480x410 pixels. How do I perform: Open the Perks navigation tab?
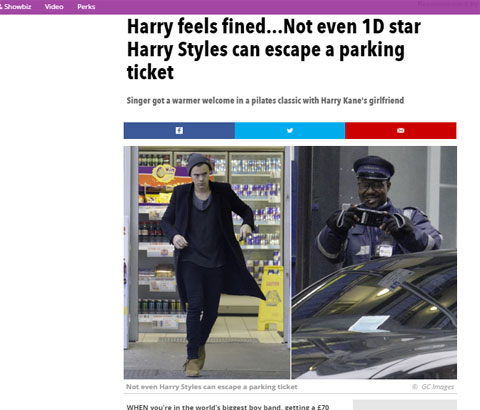tap(86, 7)
